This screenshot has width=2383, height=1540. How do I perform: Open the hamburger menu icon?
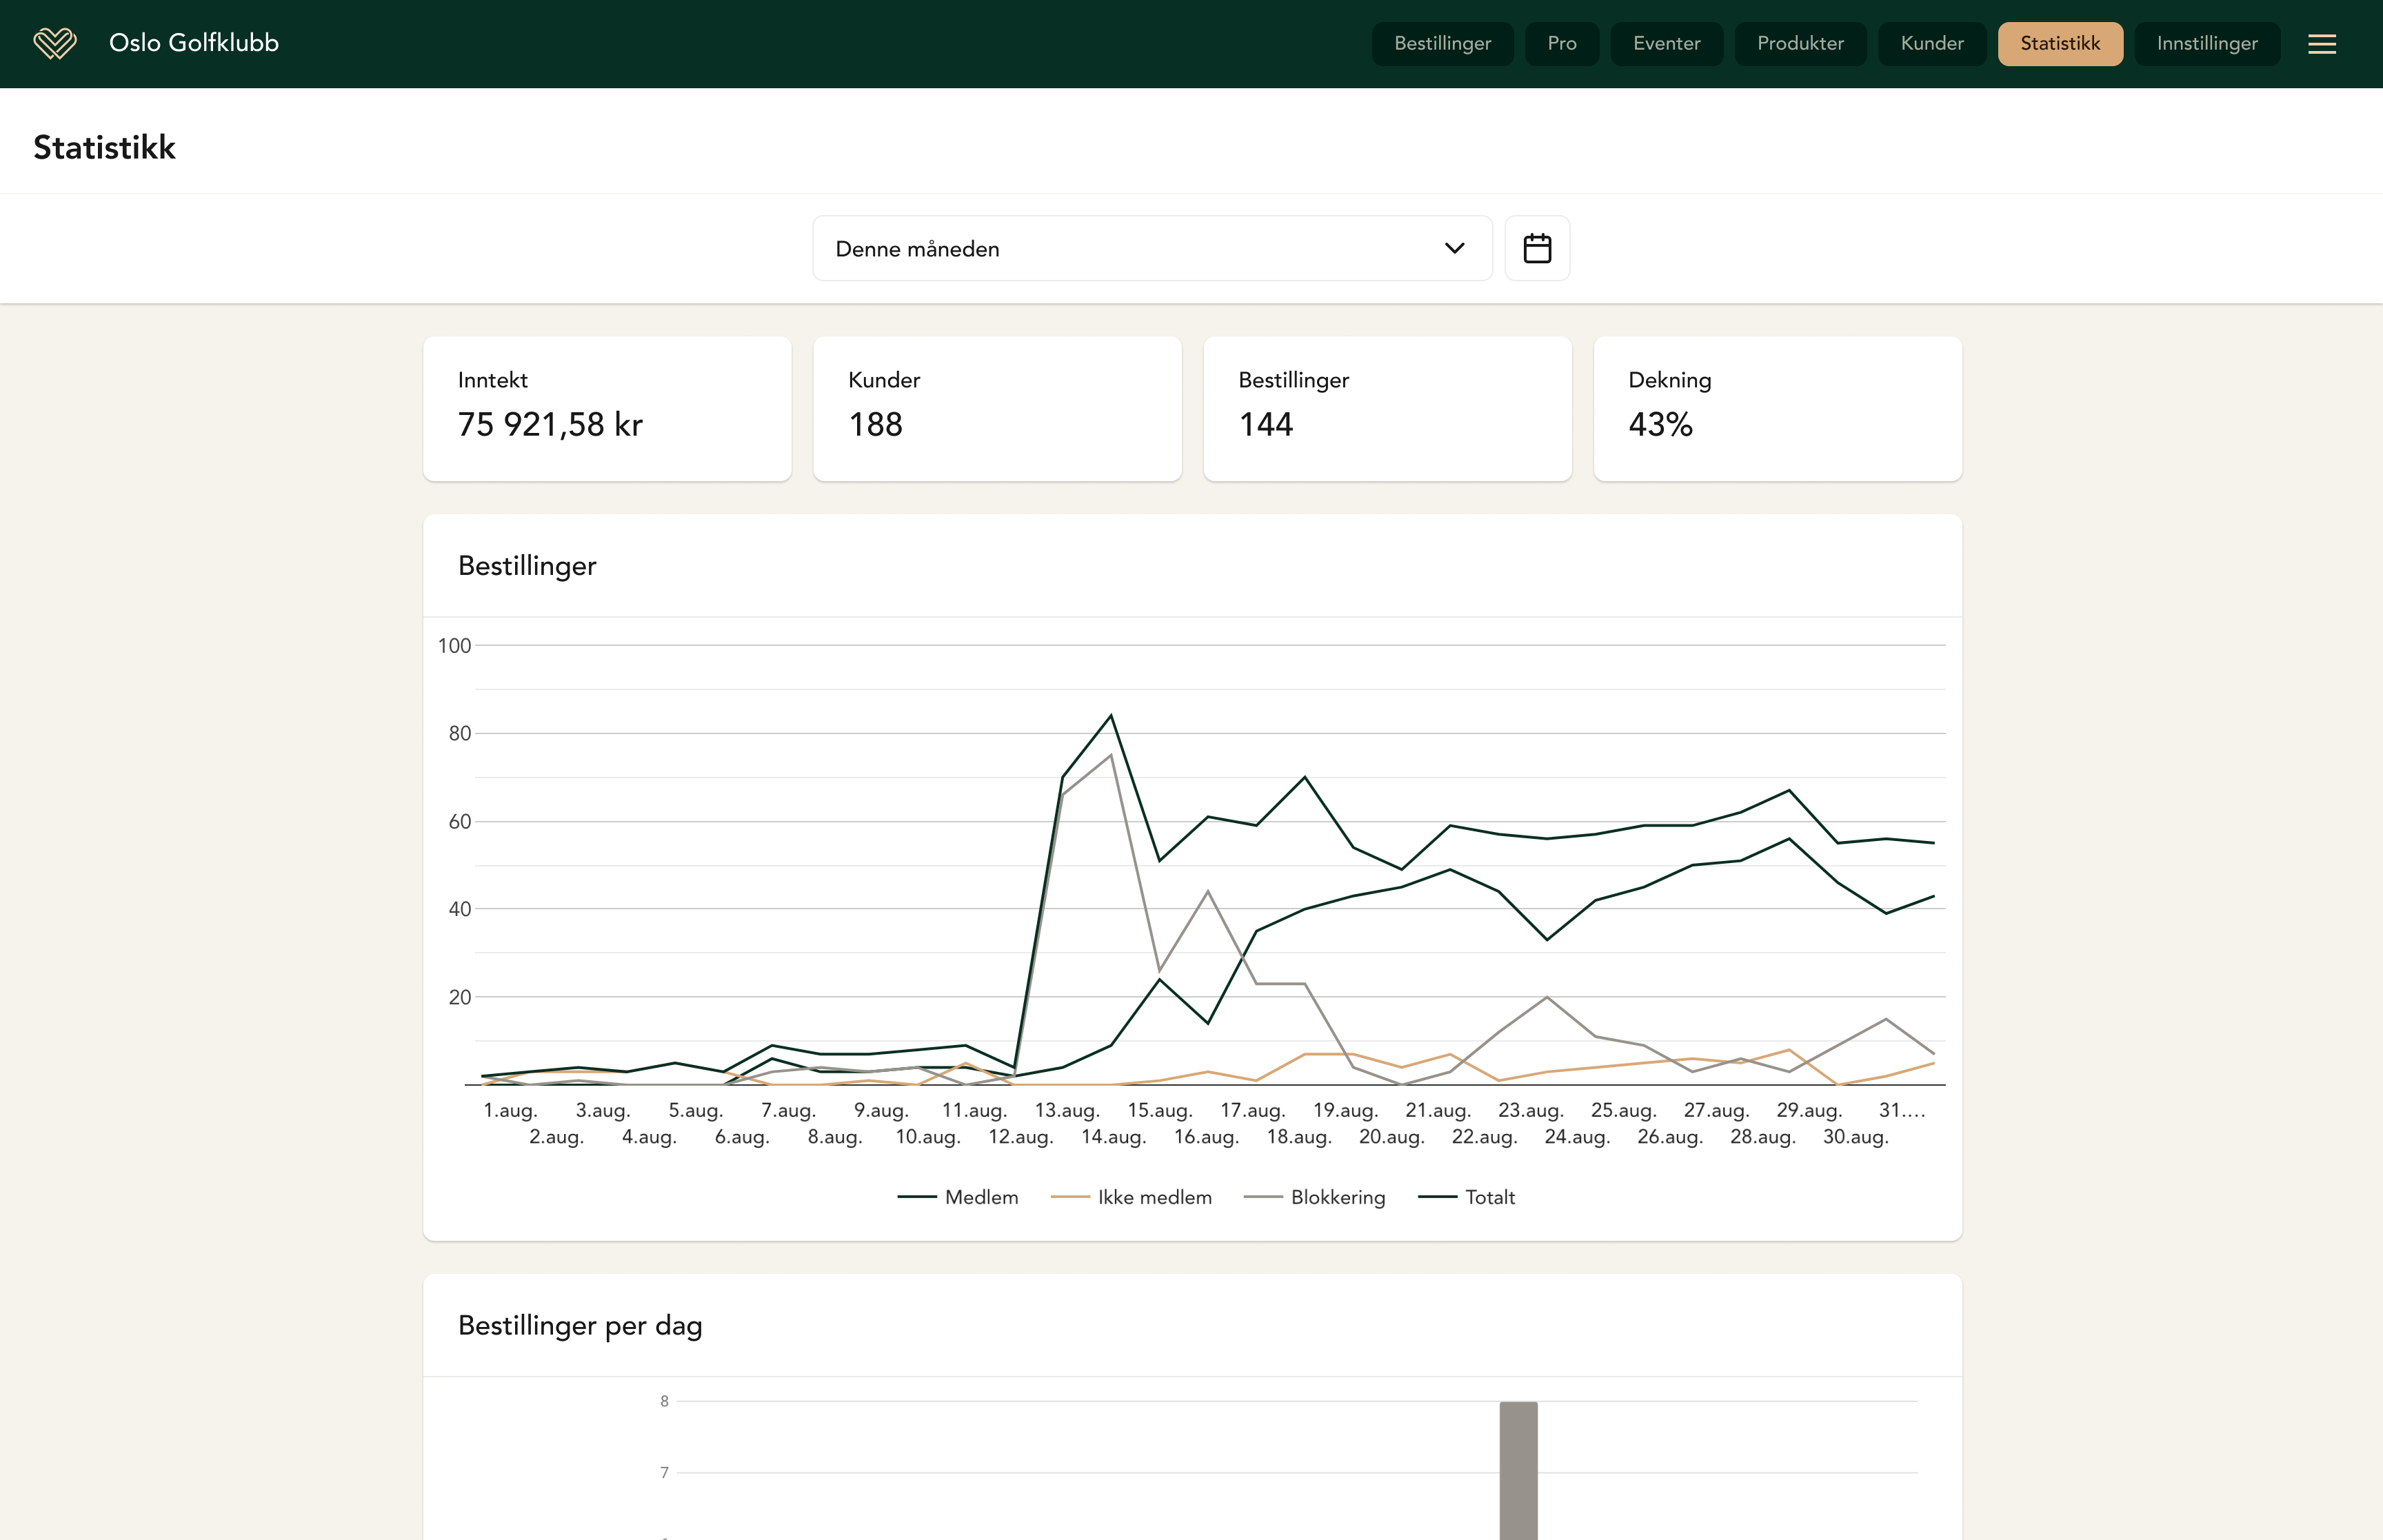[2321, 44]
